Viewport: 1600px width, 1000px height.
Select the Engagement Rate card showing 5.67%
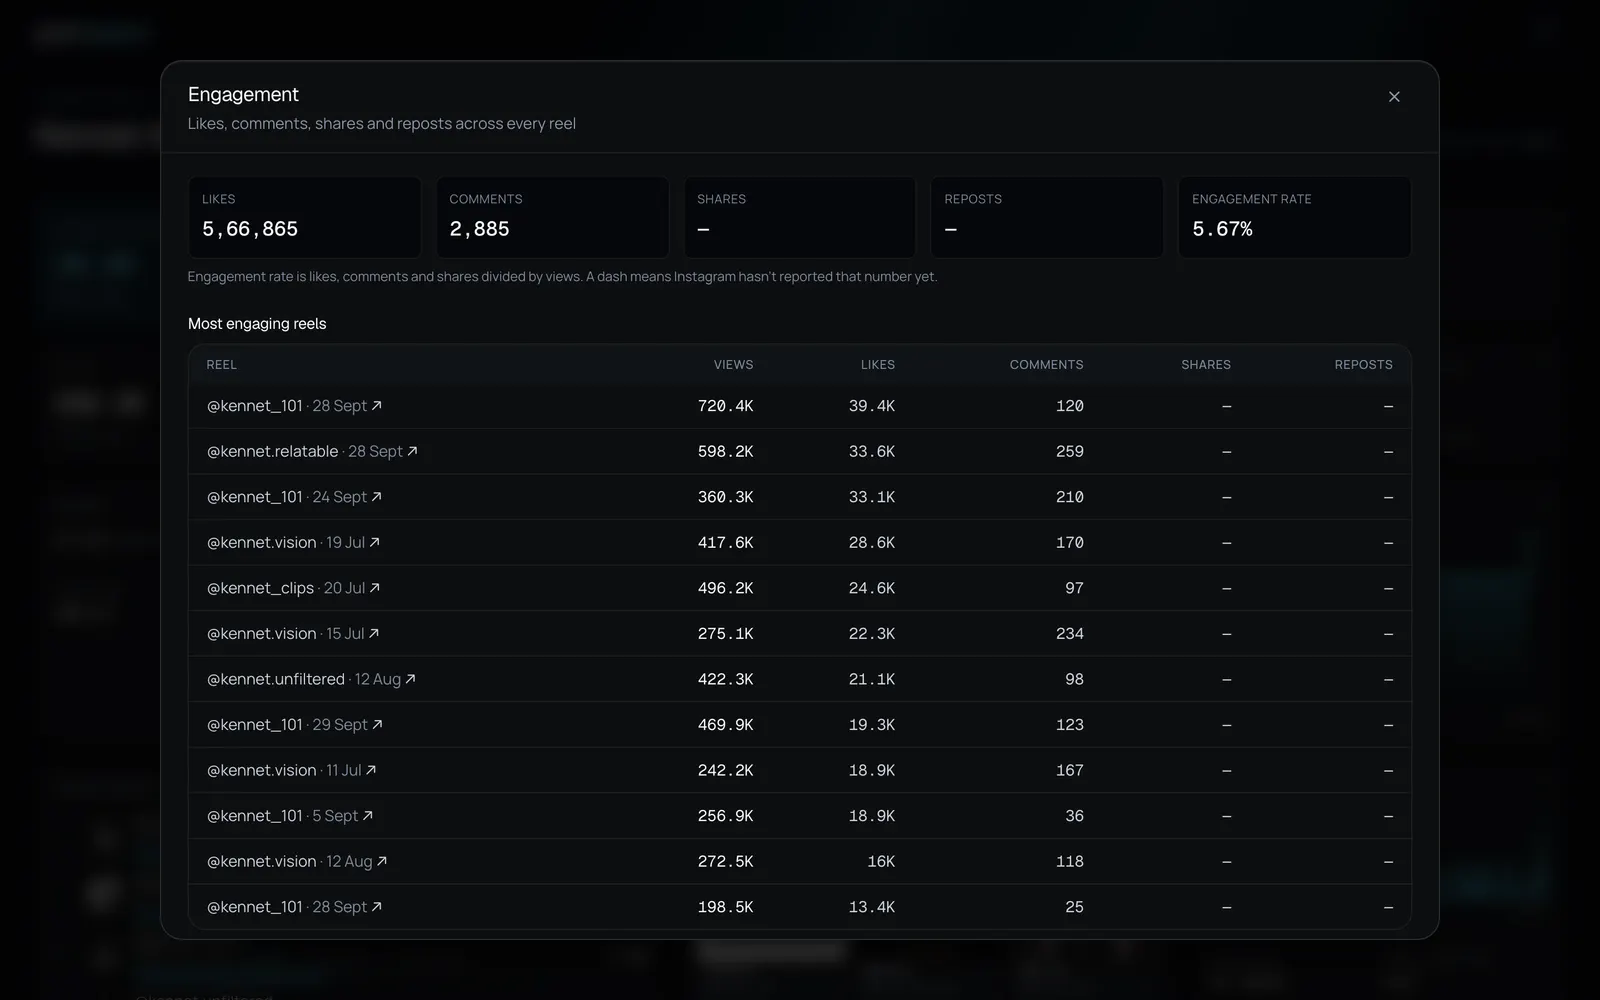1295,217
